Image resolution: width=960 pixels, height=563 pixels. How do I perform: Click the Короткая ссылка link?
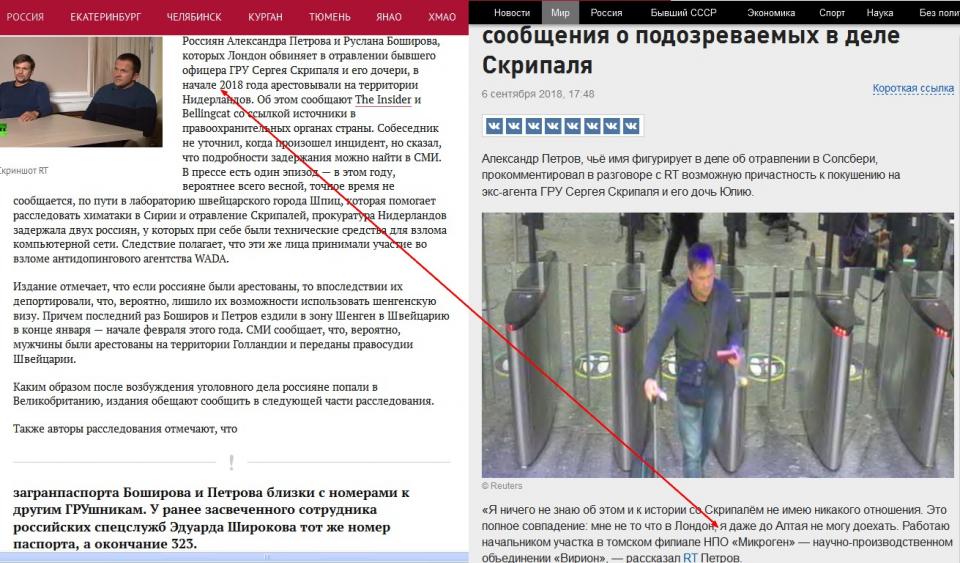(x=913, y=88)
